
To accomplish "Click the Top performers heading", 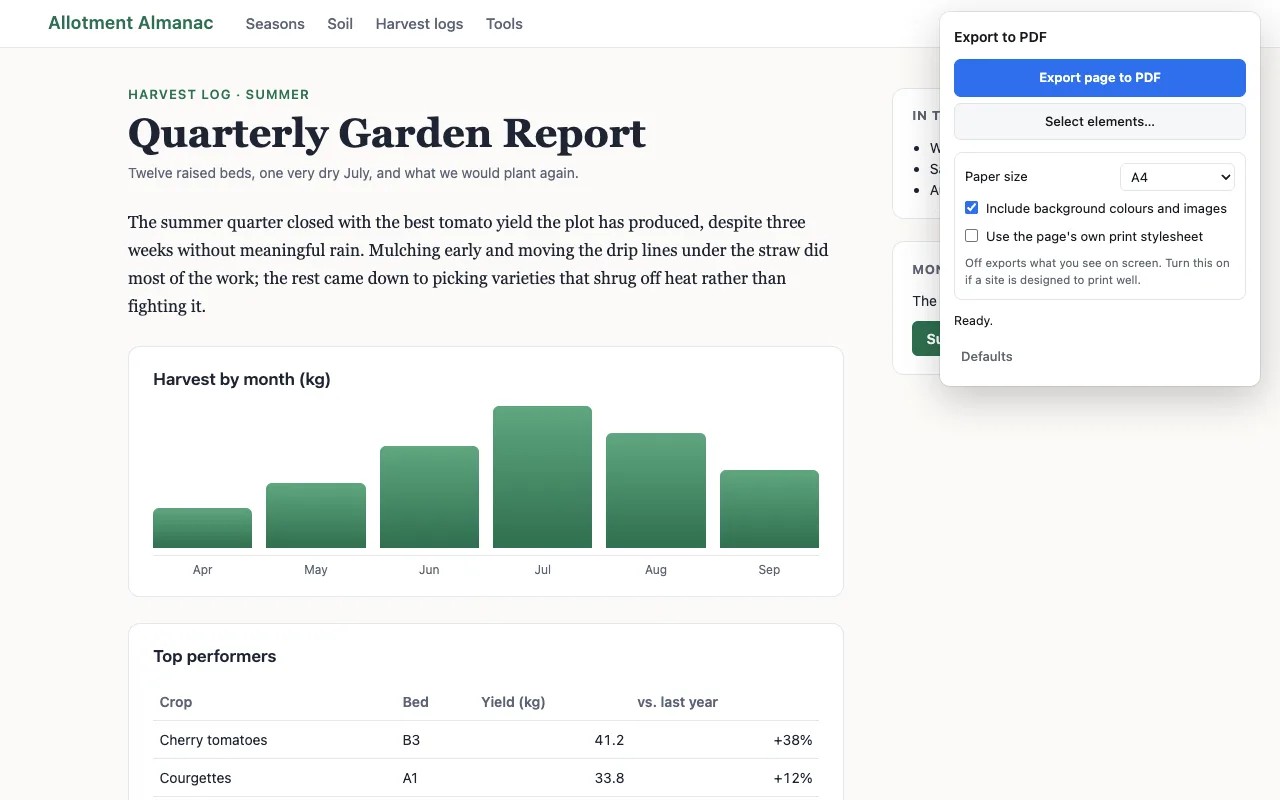I will 215,656.
